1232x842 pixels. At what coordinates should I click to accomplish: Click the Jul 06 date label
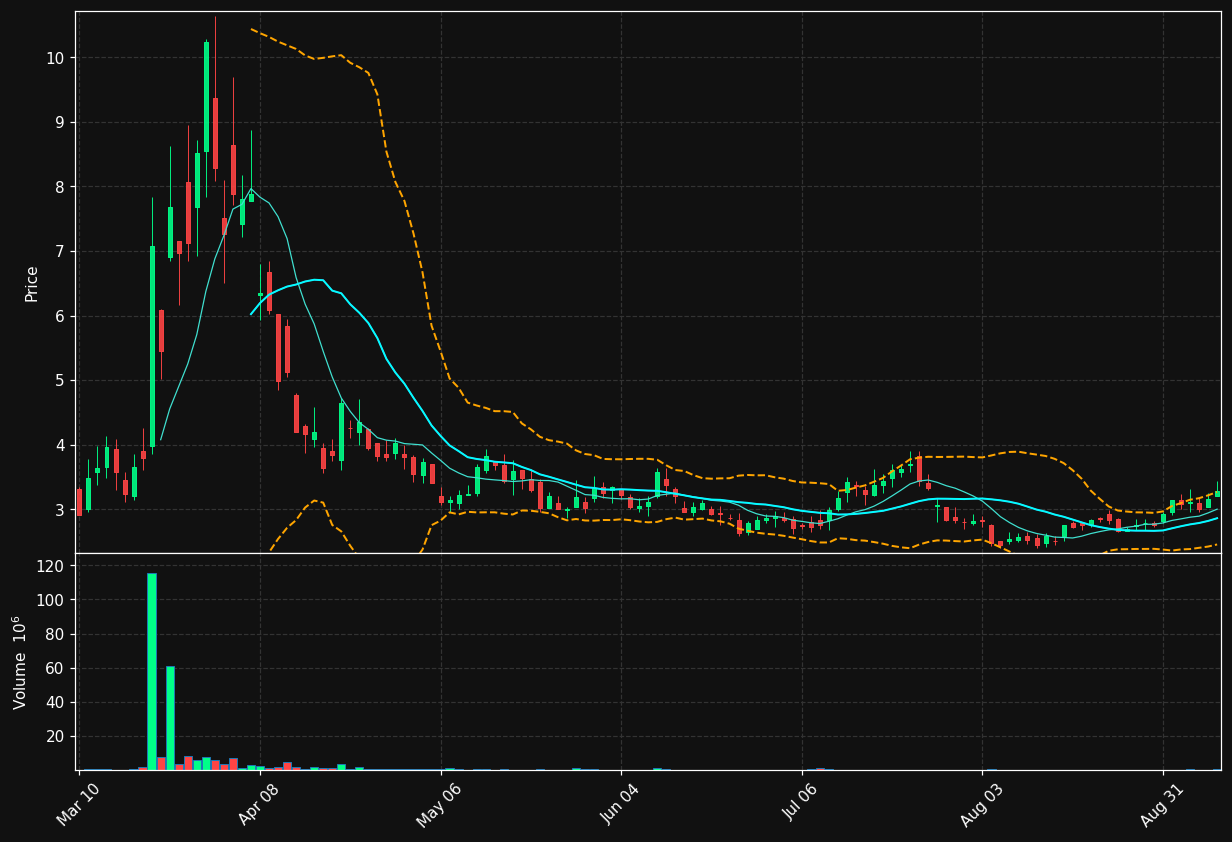tap(801, 804)
